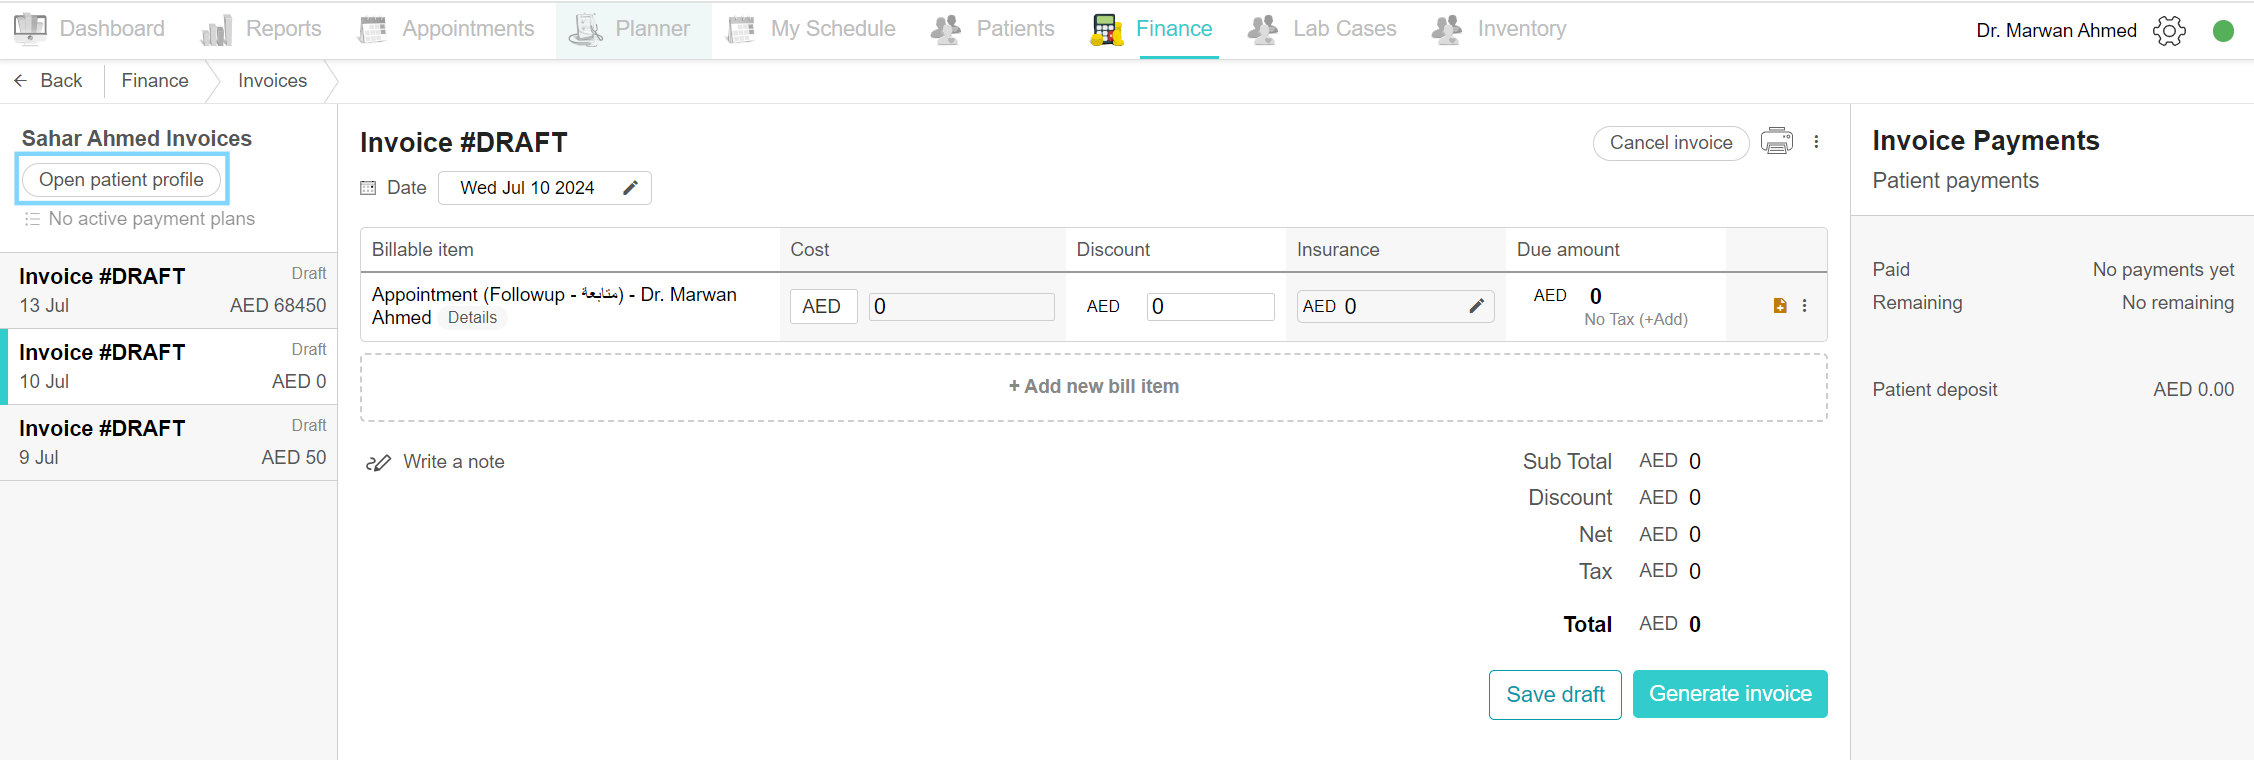Click the green online status indicator

(x=2223, y=31)
